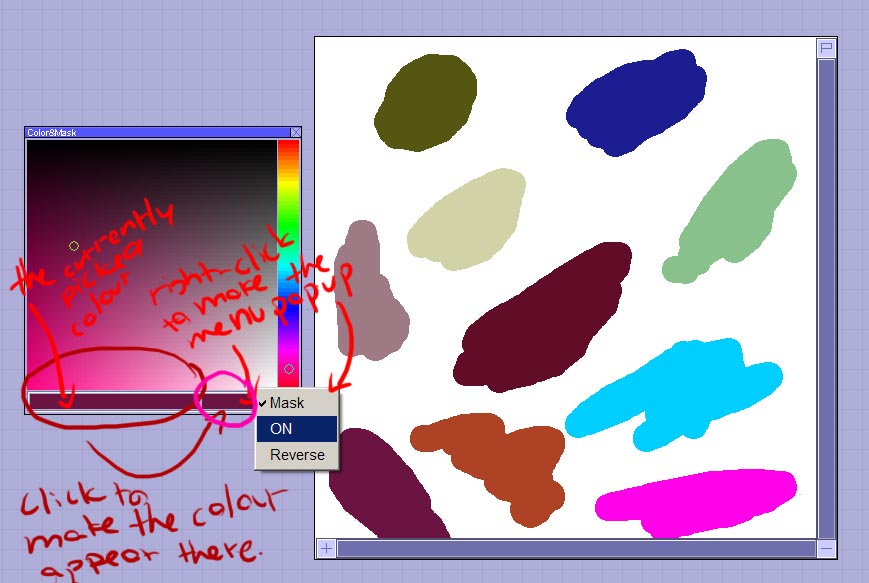Choose Reverse from the popup menu

(x=297, y=455)
